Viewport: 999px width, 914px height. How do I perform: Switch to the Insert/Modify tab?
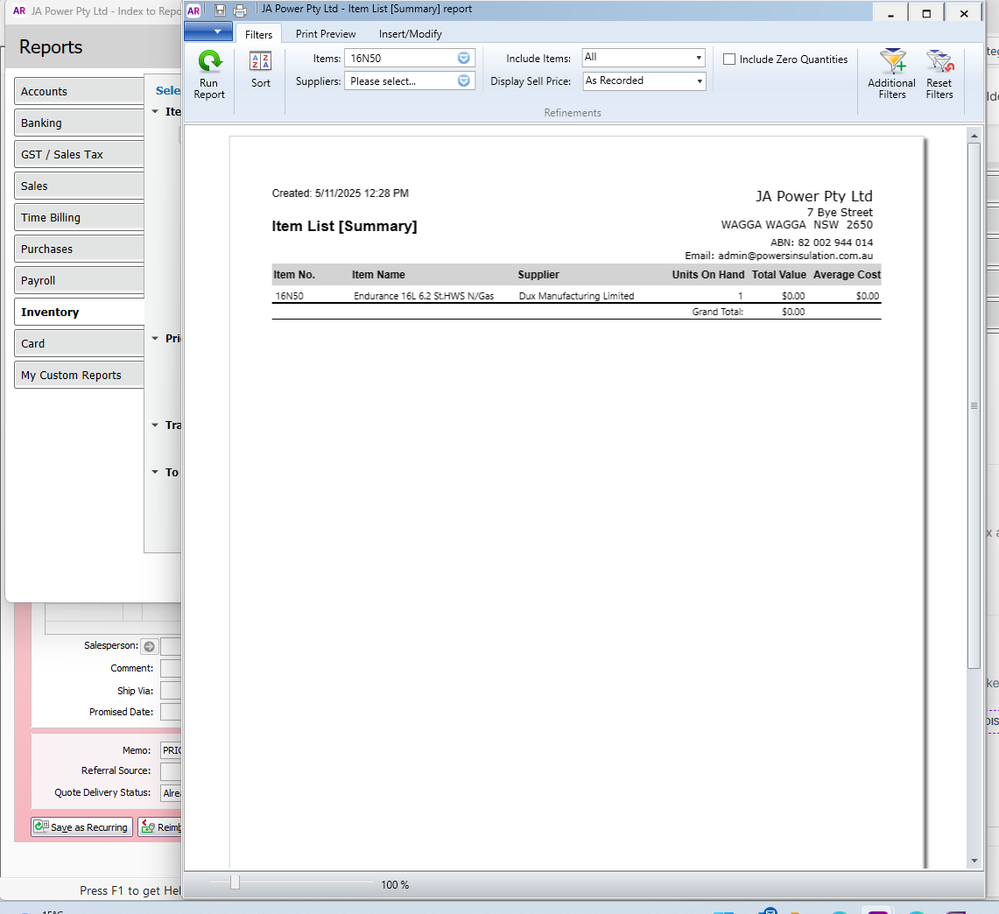pos(410,34)
